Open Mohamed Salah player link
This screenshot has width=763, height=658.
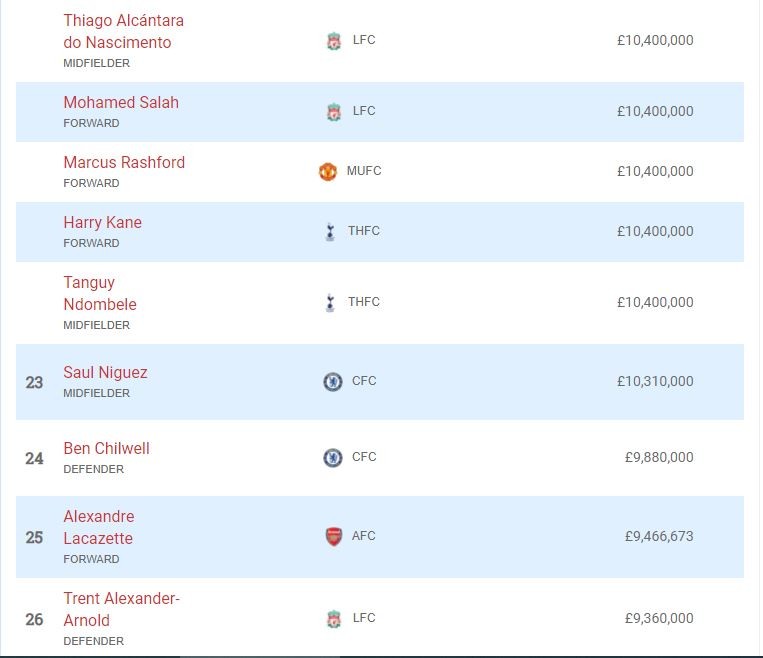(x=121, y=102)
